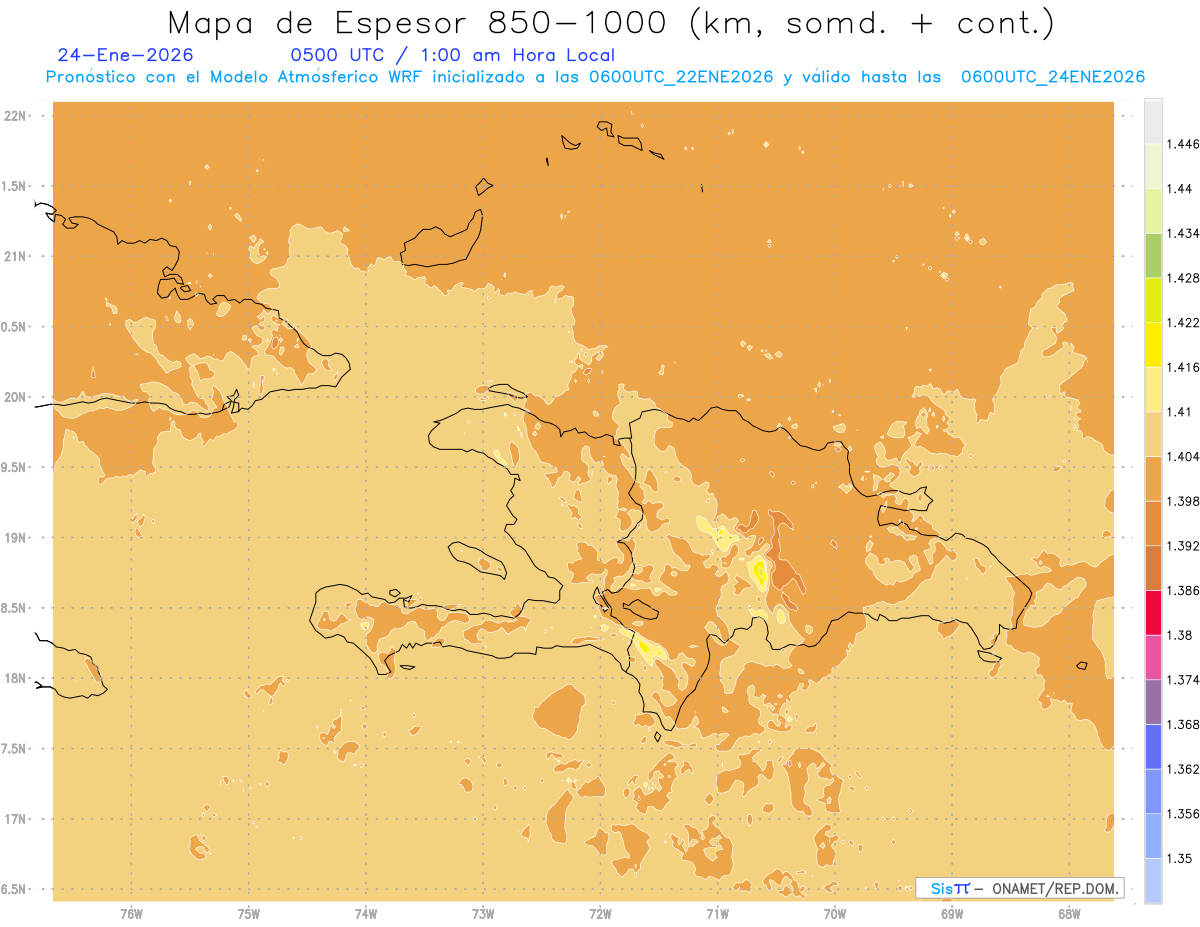Click the '1.5N' latitude tick label
Screen dimensions: 1200x927
coord(15,186)
